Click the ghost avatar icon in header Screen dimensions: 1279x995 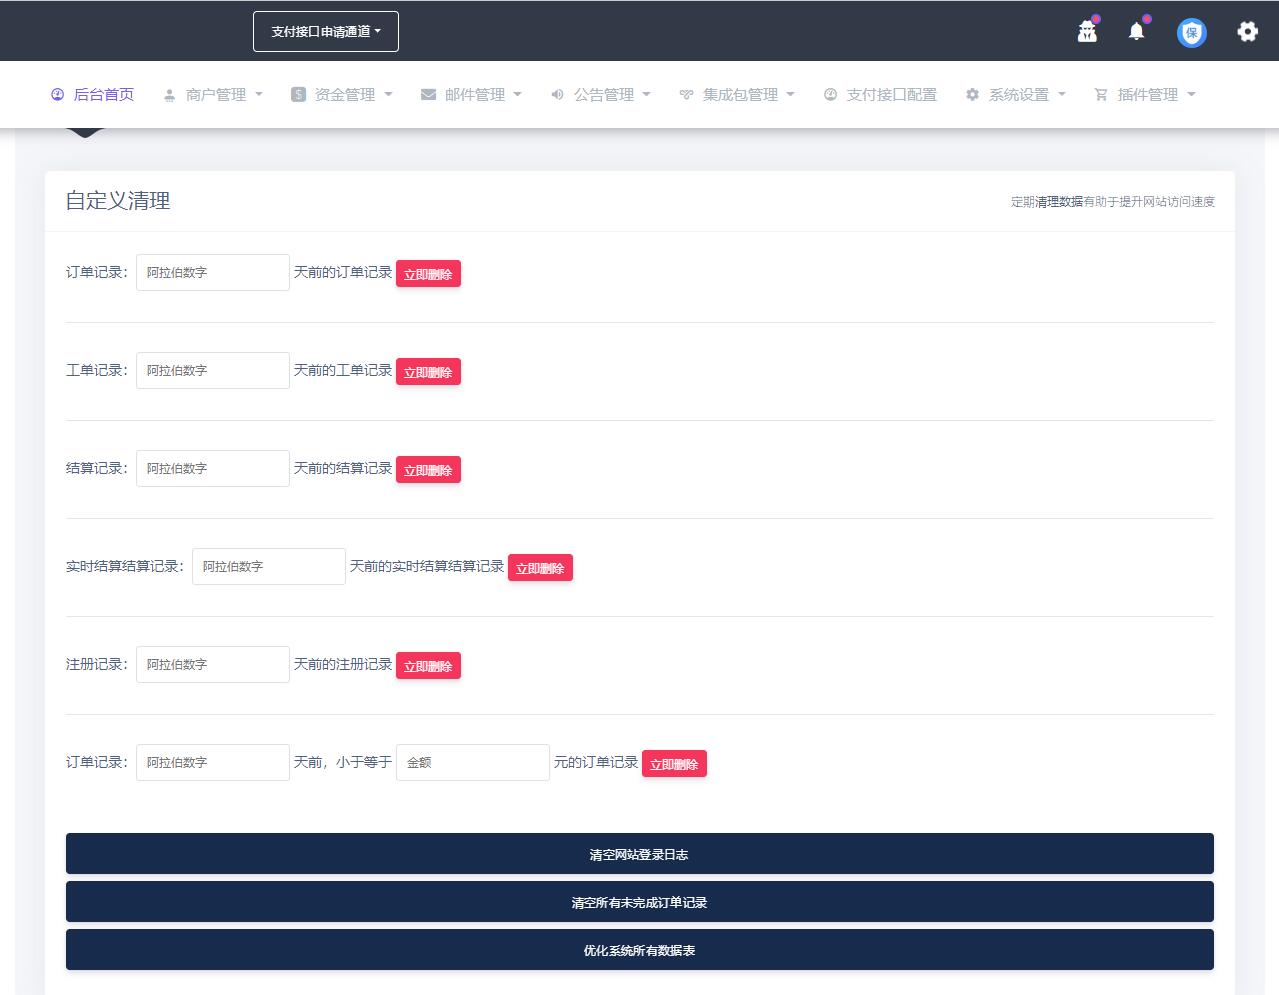(x=1087, y=32)
